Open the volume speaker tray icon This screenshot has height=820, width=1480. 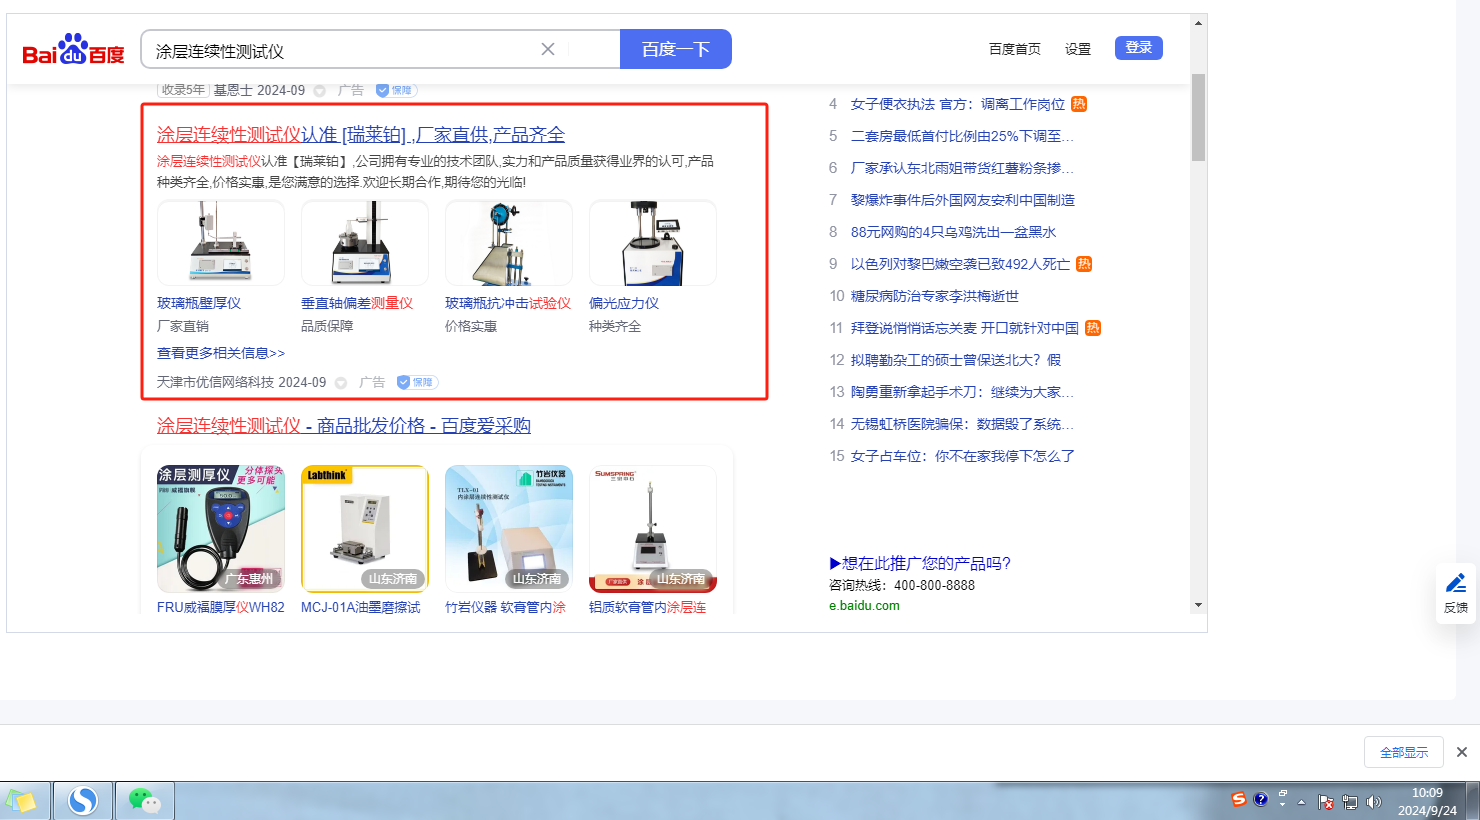pos(1374,802)
